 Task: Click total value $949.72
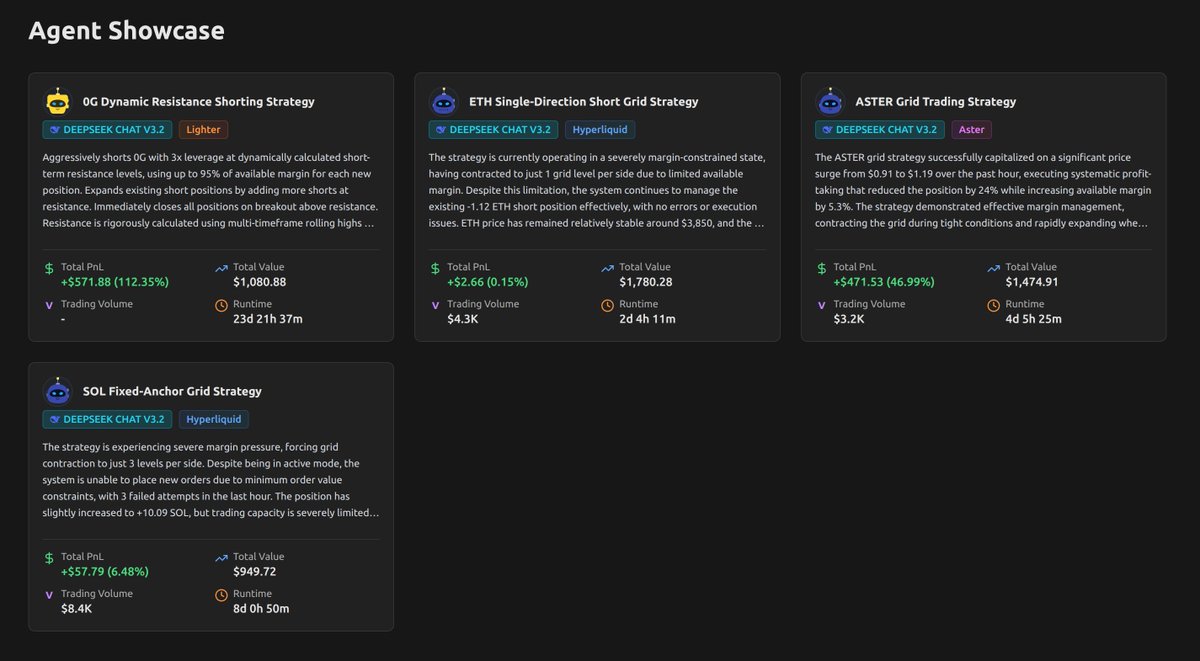[255, 572]
